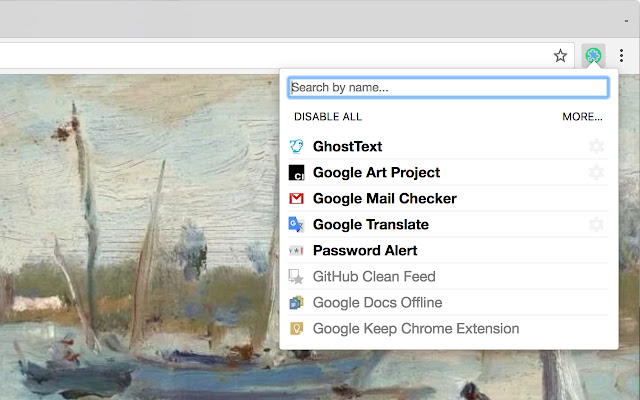
Task: Open GhostText settings gear
Action: 597,147
